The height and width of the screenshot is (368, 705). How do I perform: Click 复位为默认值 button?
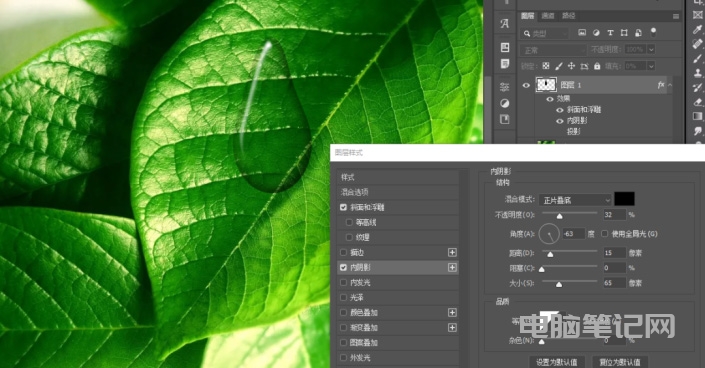pyautogui.click(x=620, y=362)
